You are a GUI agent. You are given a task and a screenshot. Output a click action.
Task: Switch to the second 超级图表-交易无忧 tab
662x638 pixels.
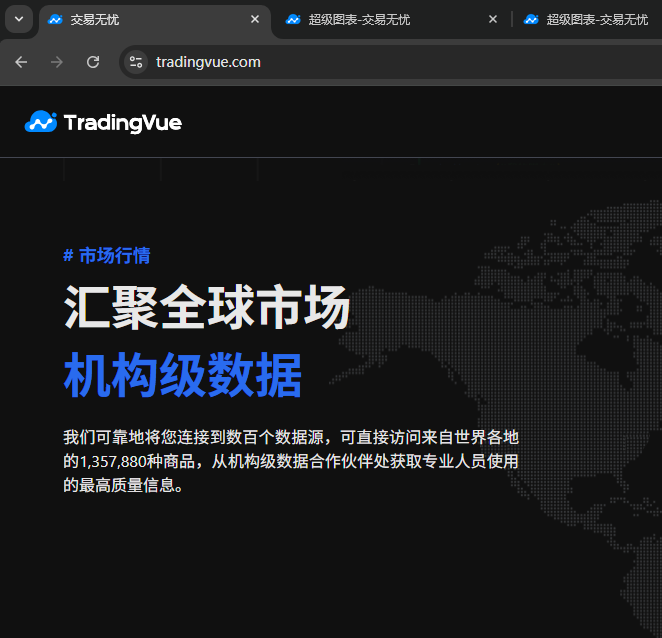(393, 19)
